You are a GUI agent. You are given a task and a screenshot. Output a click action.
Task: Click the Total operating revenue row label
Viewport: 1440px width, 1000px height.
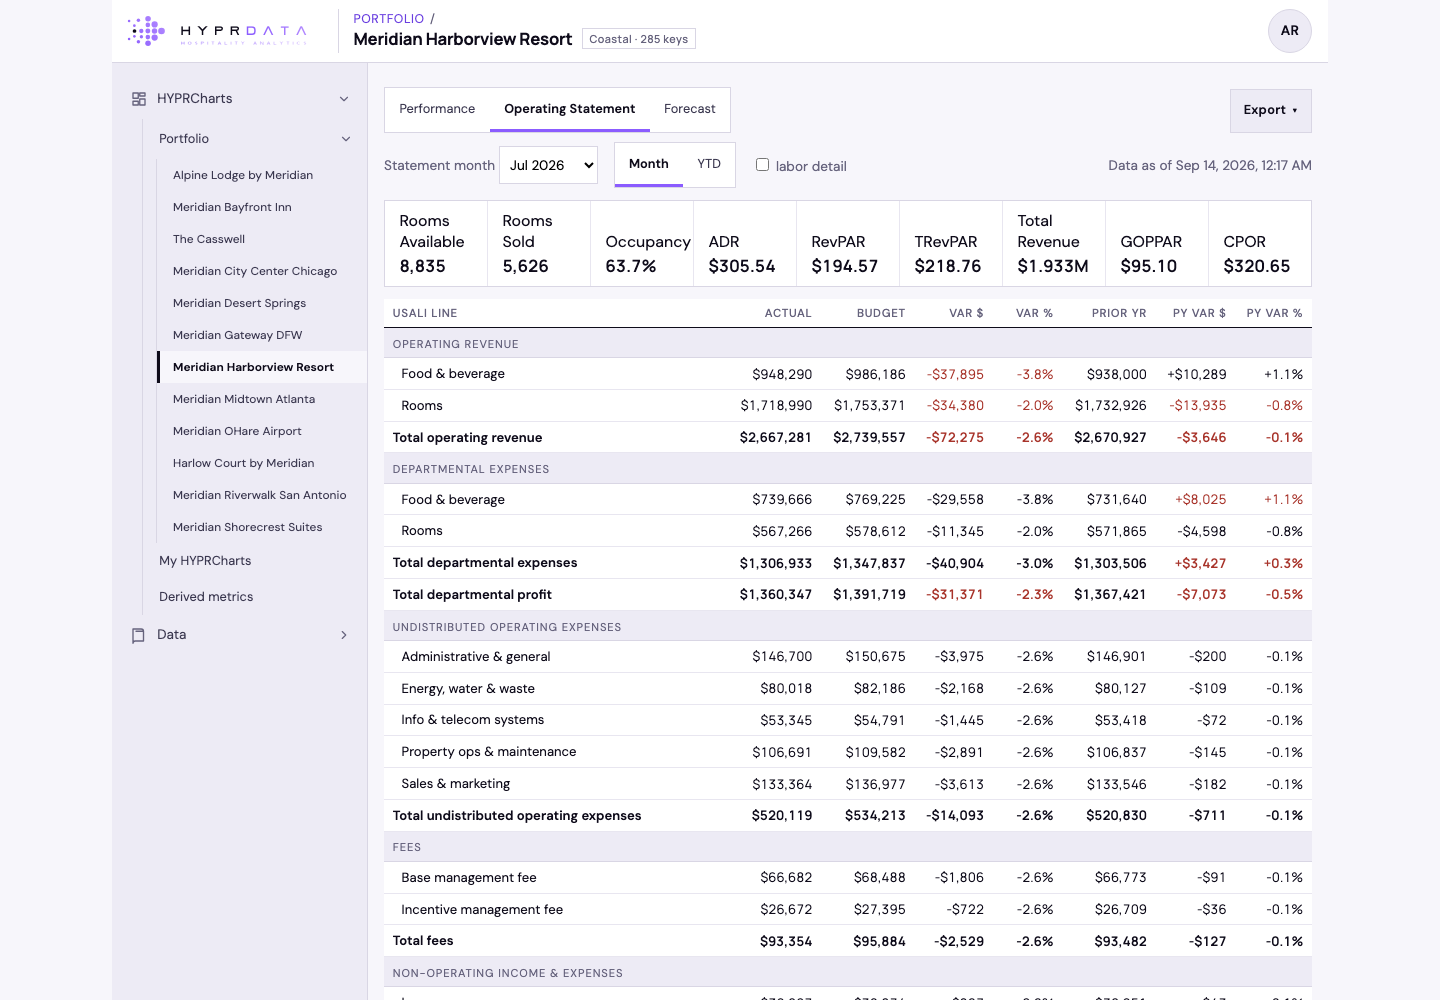pyautogui.click(x=467, y=438)
